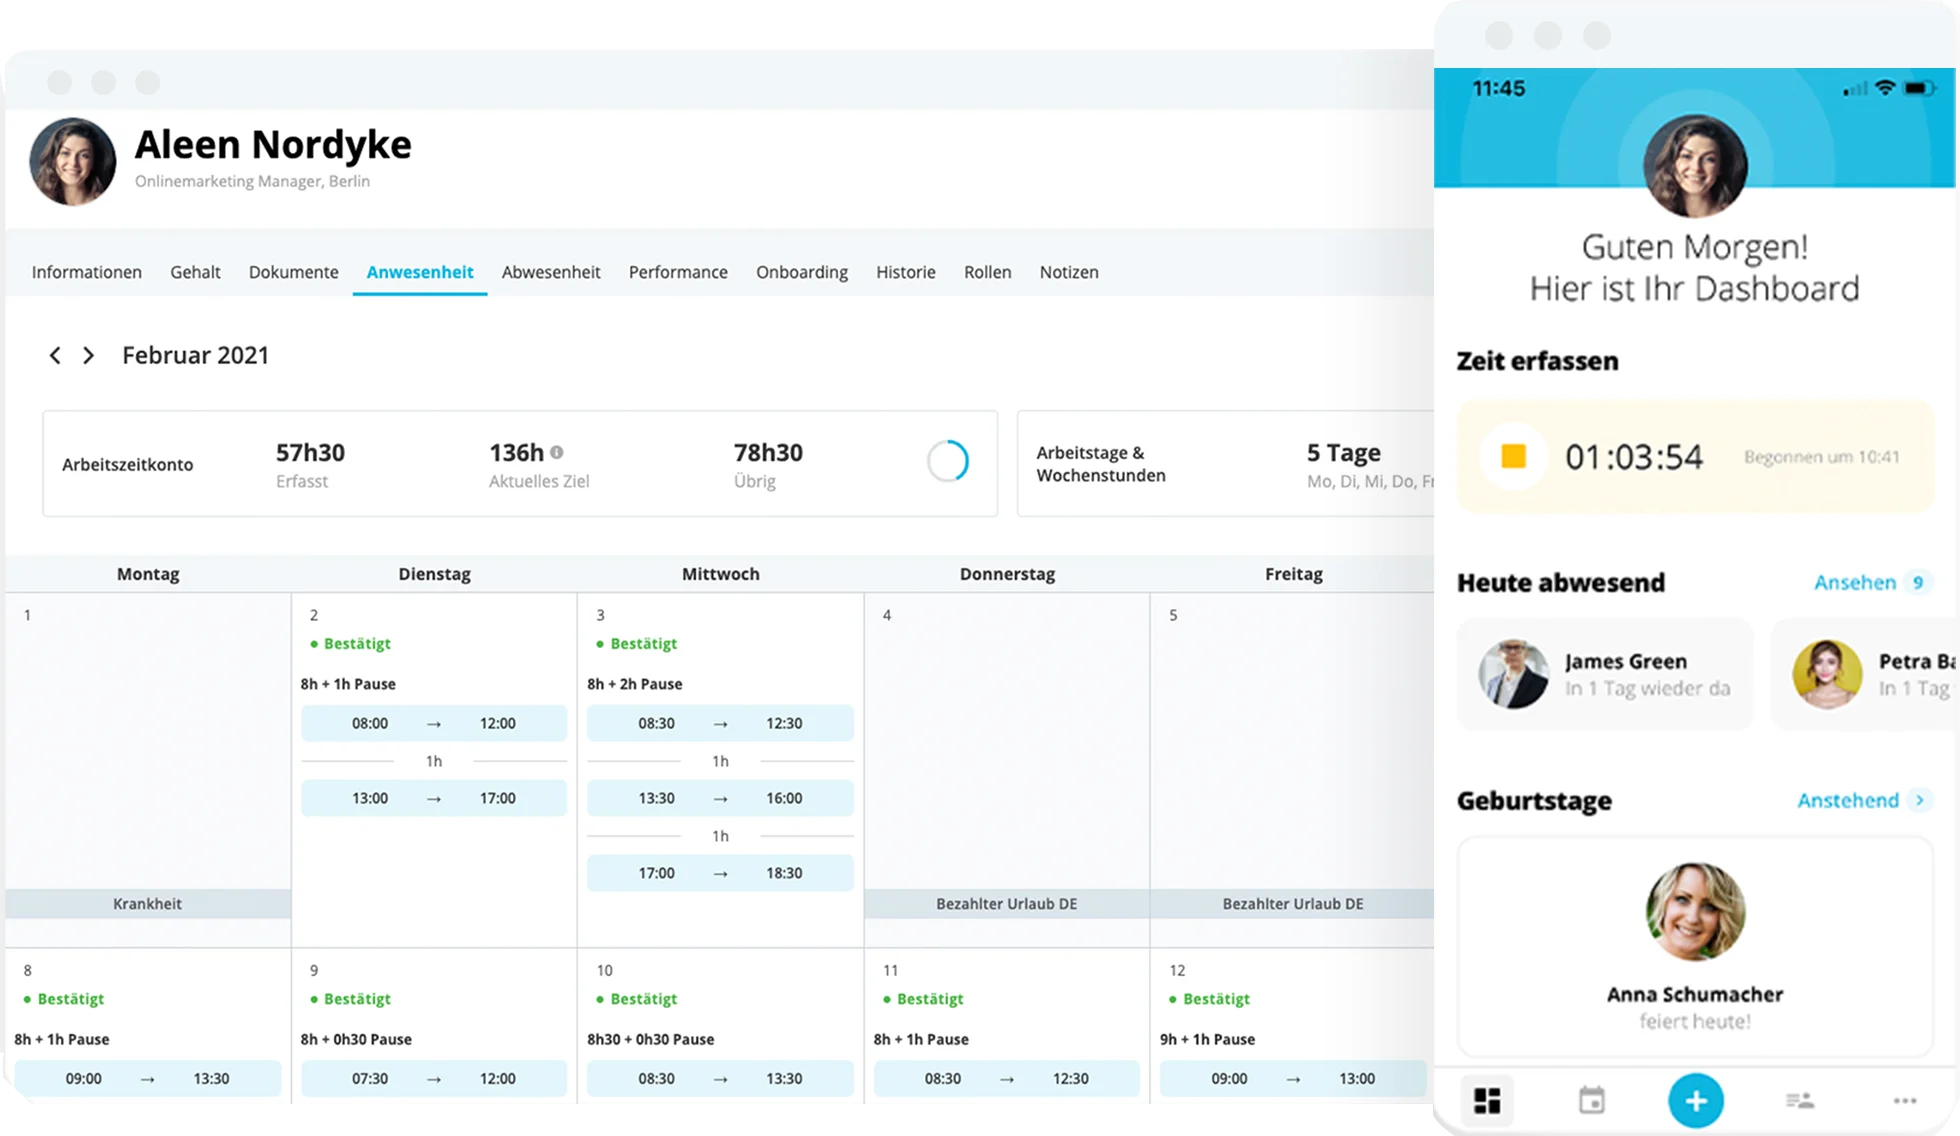The image size is (1960, 1136).
Task: Select the Performance menu tab
Action: (x=676, y=272)
